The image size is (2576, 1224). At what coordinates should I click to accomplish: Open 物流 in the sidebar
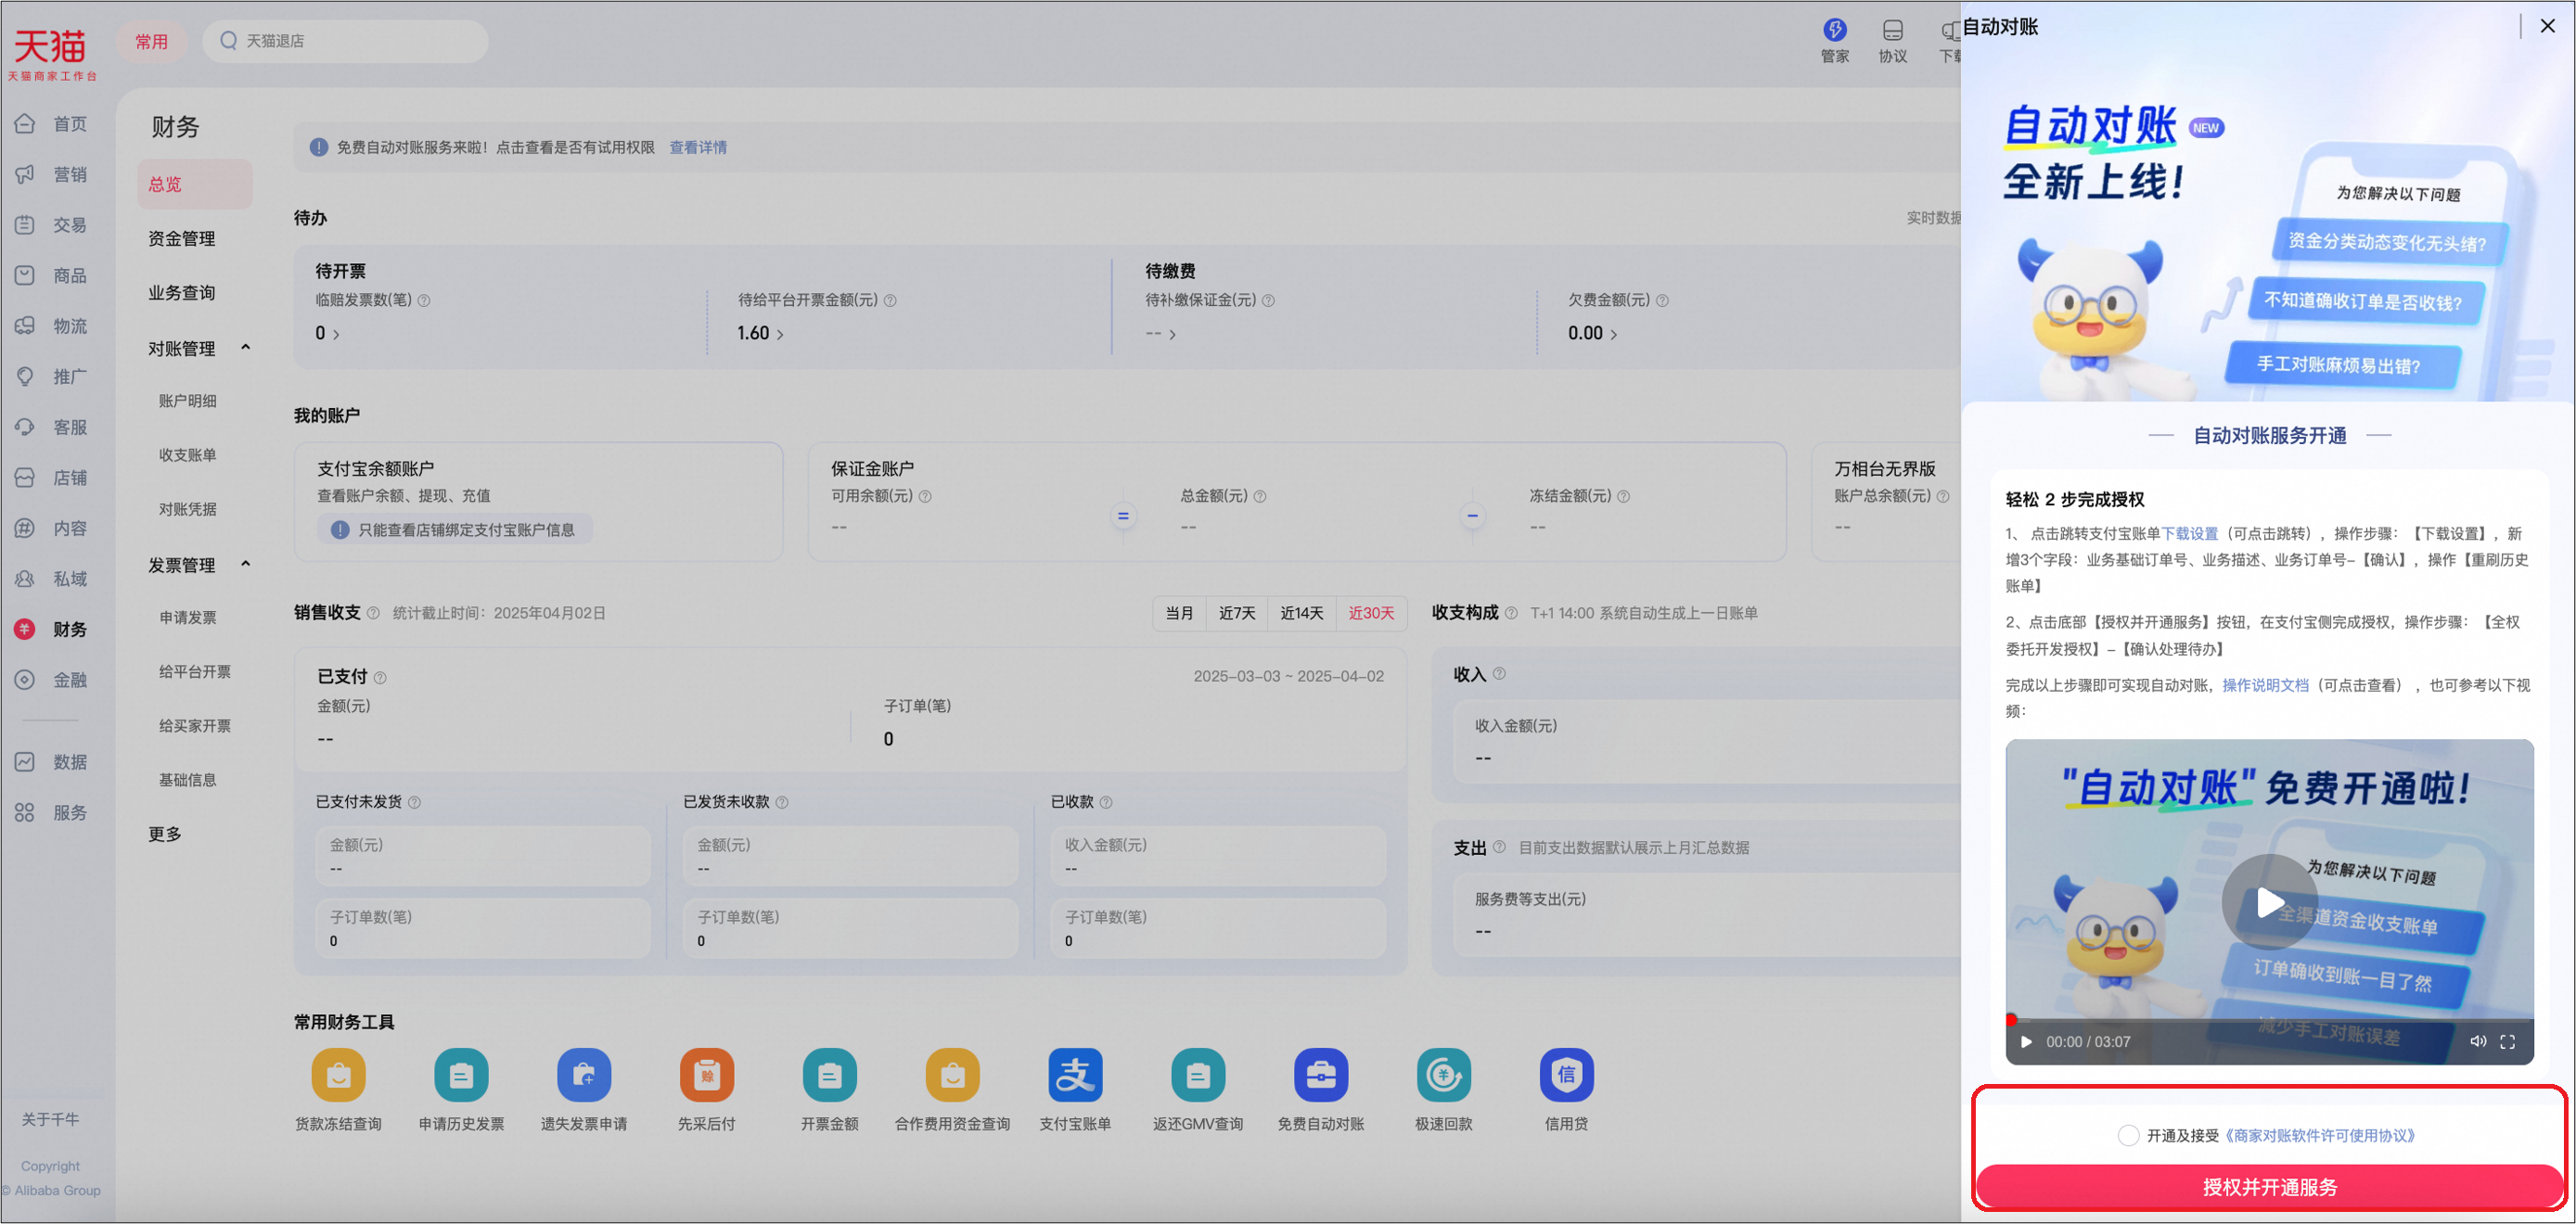[x=51, y=326]
